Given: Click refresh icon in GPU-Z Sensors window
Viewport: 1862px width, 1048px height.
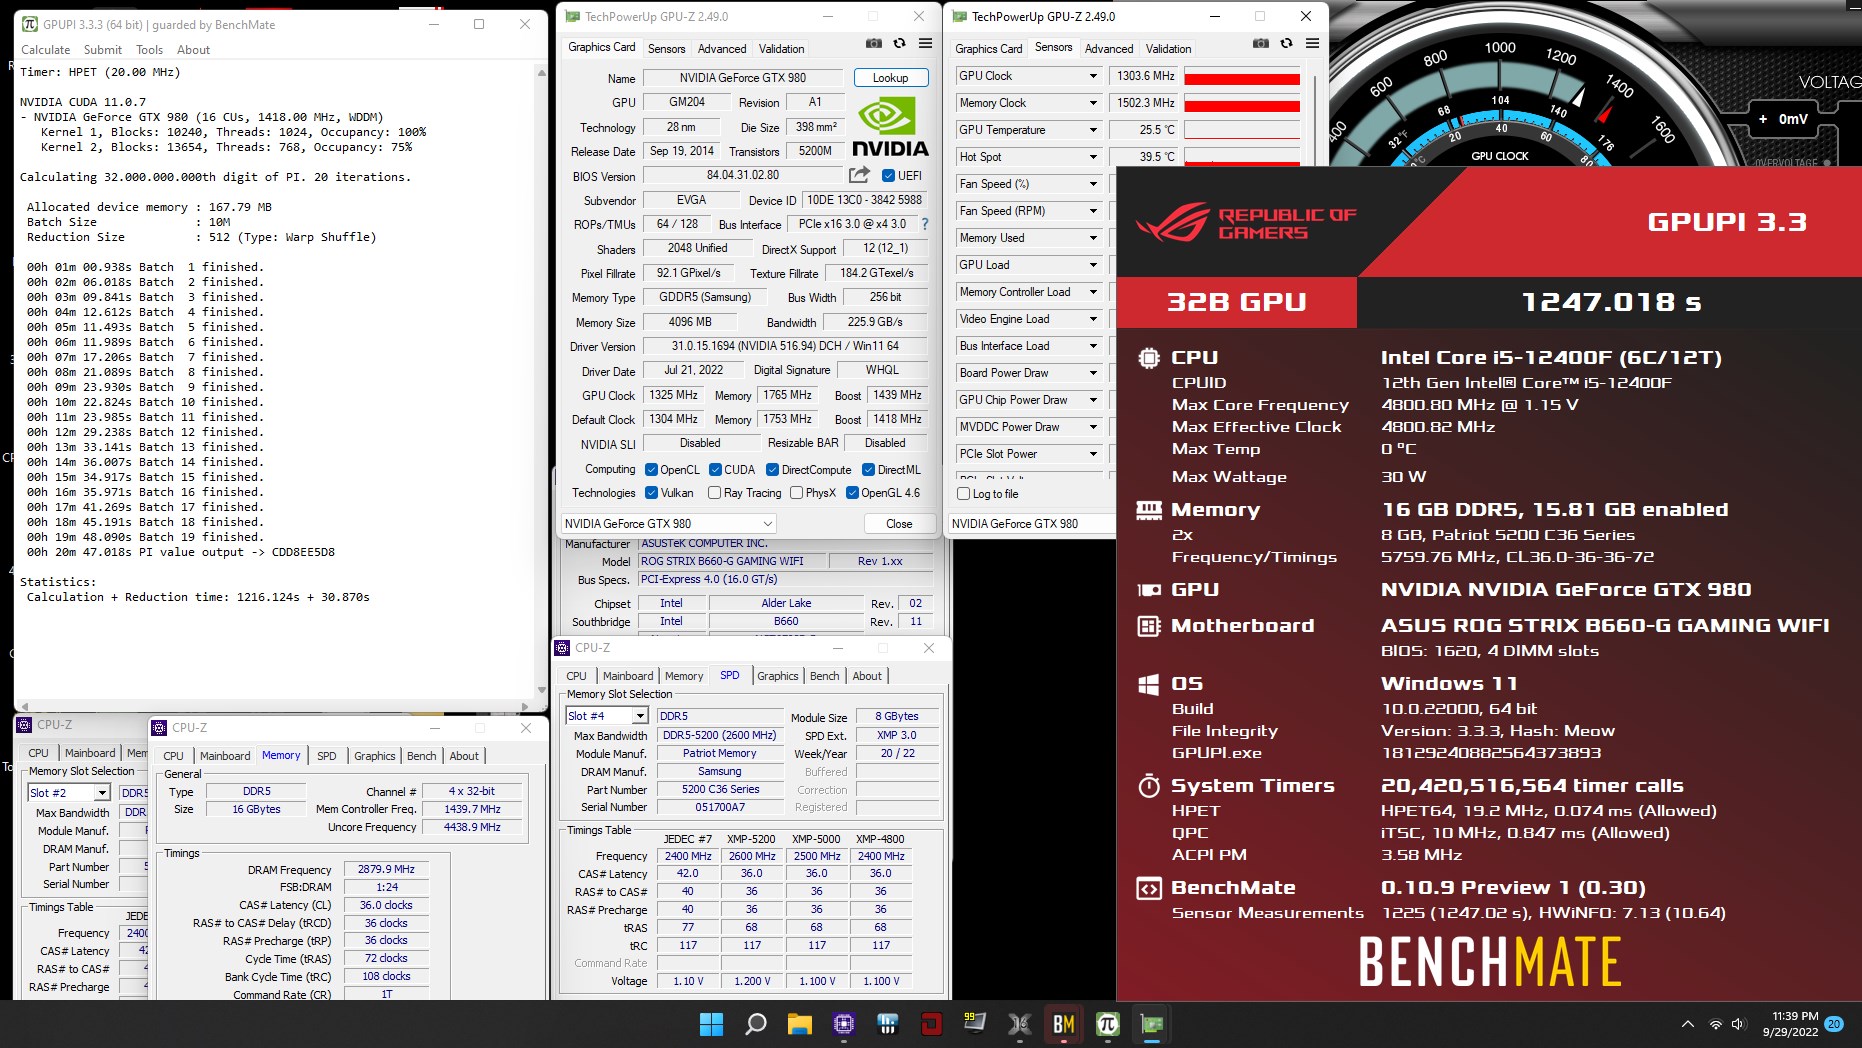Looking at the screenshot, I should pyautogui.click(x=1287, y=44).
